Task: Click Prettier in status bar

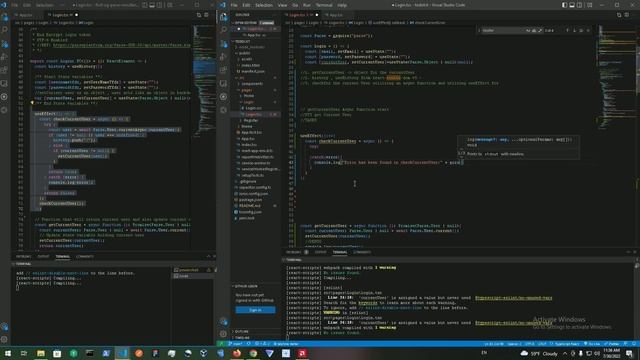Action: (x=611, y=344)
